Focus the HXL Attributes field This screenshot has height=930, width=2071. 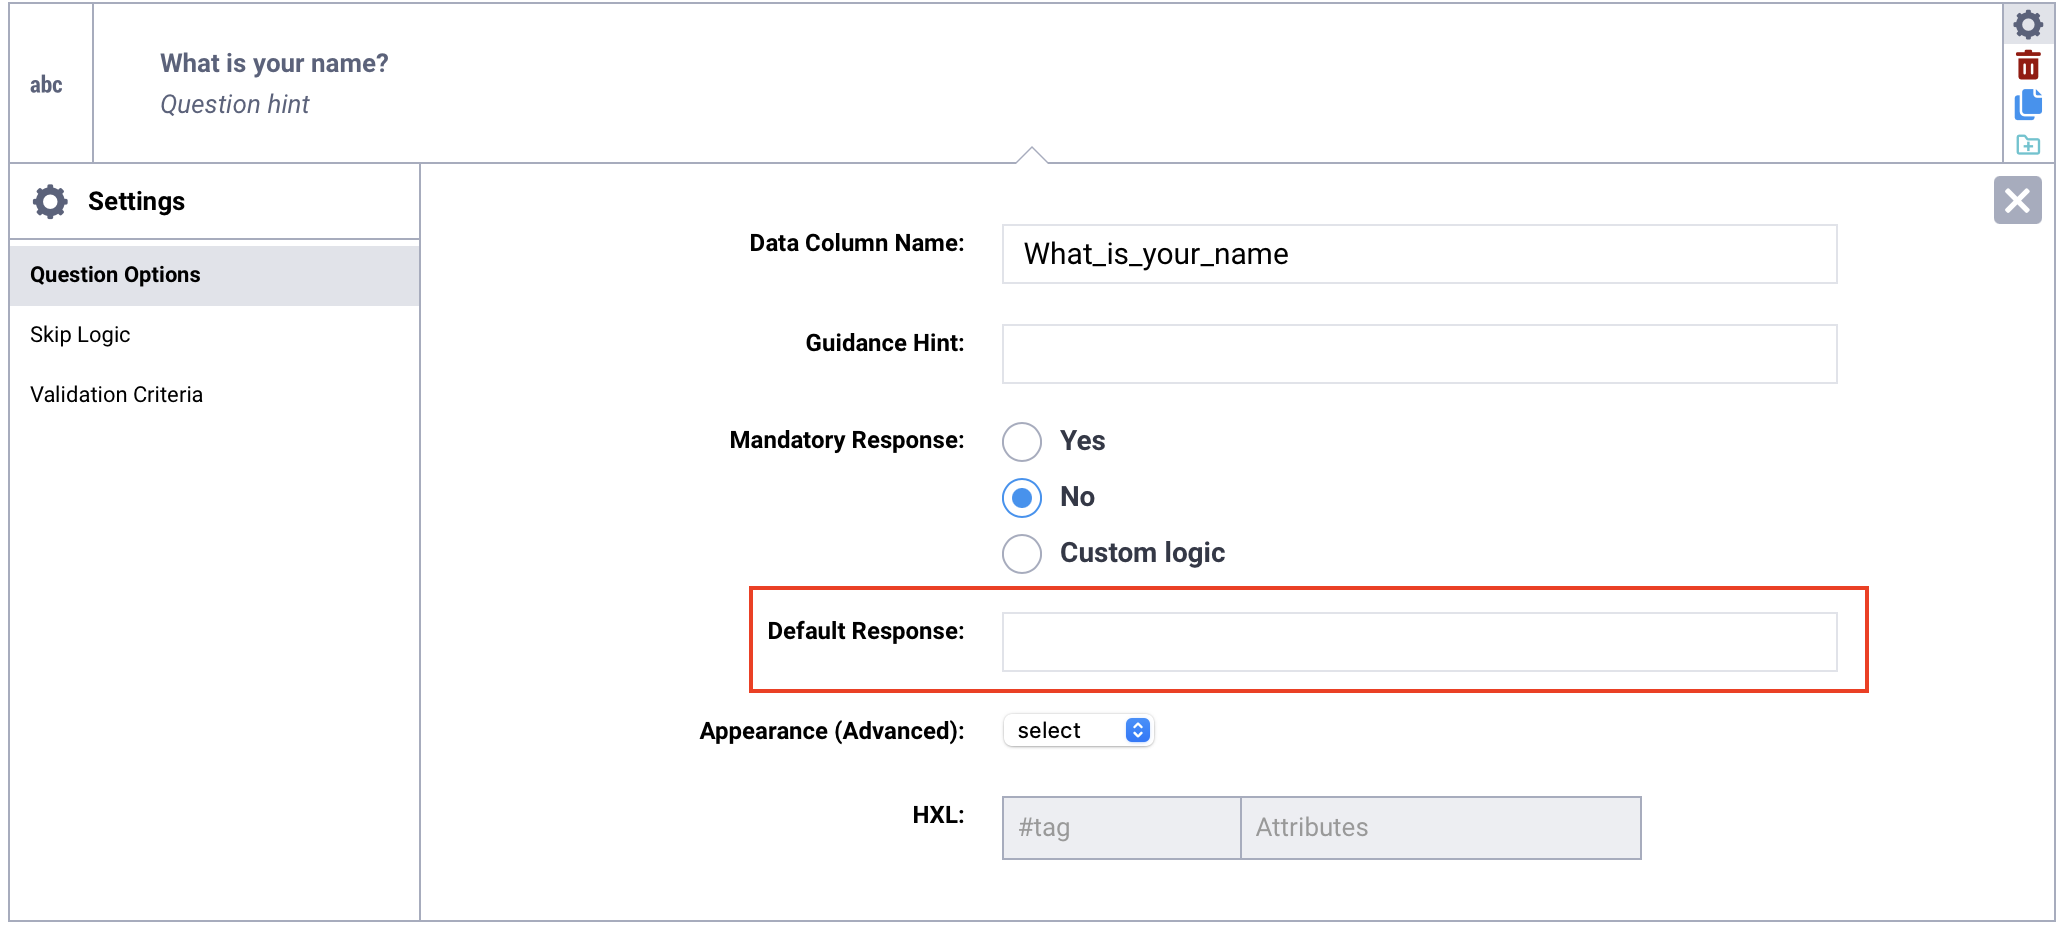[1440, 828]
